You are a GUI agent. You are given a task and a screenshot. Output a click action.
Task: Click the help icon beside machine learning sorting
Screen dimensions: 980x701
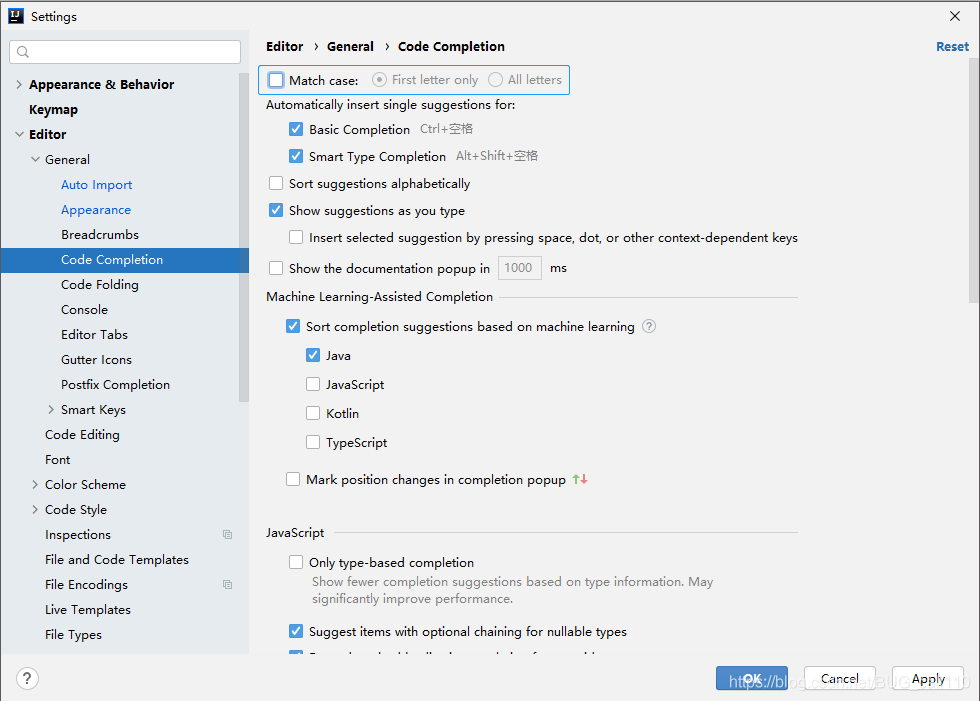point(648,326)
